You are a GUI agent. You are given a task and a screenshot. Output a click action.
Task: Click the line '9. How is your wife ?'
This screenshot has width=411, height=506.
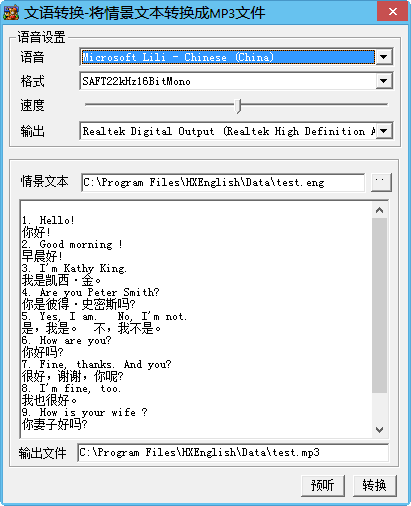(84, 412)
